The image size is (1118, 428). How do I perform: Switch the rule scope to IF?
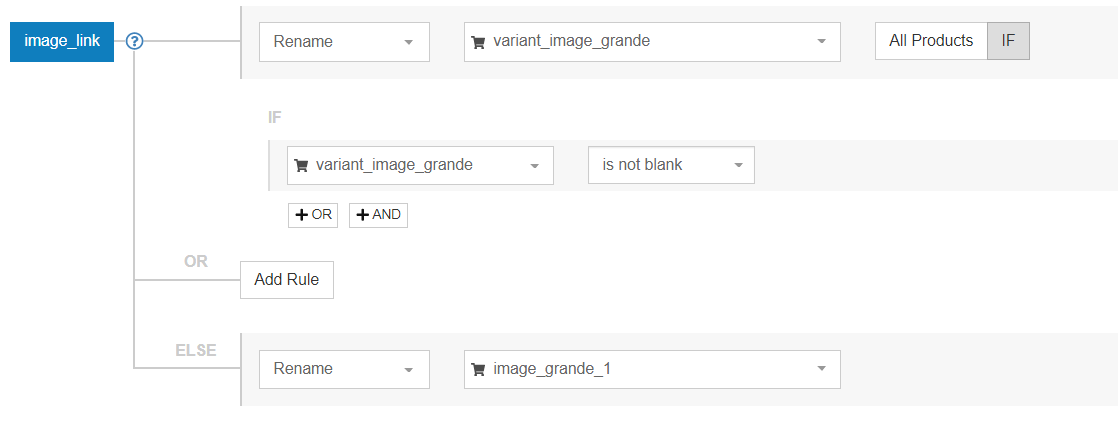[x=1008, y=41]
